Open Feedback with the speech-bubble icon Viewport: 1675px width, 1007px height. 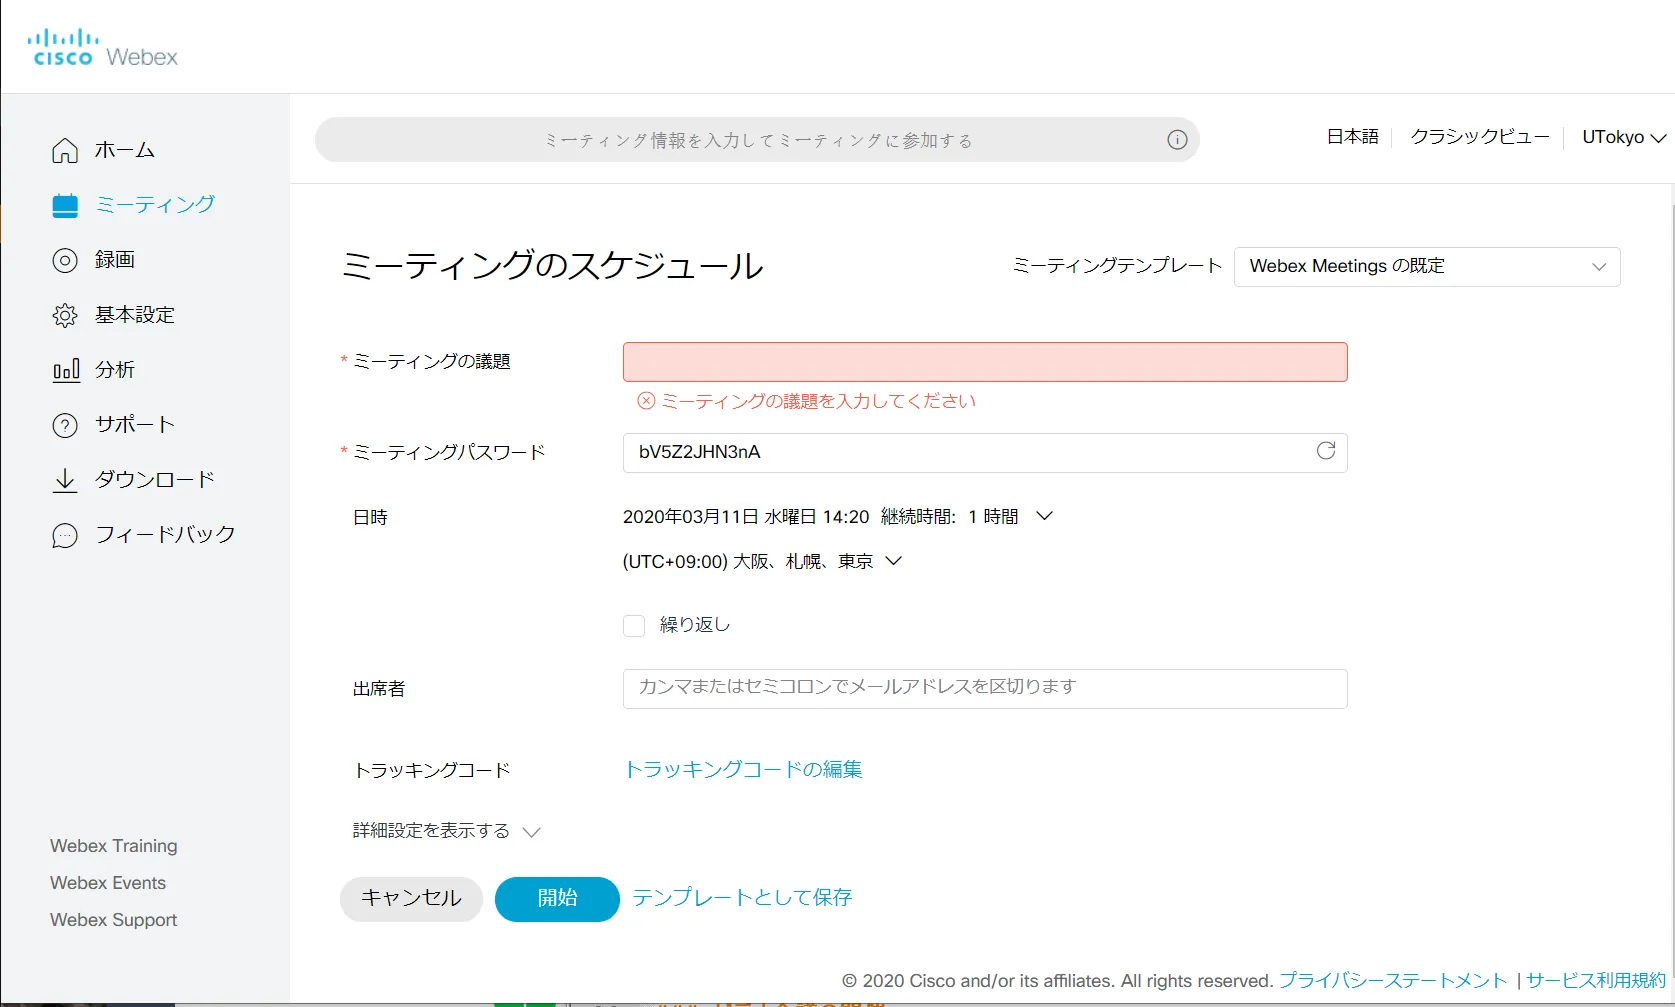click(64, 535)
